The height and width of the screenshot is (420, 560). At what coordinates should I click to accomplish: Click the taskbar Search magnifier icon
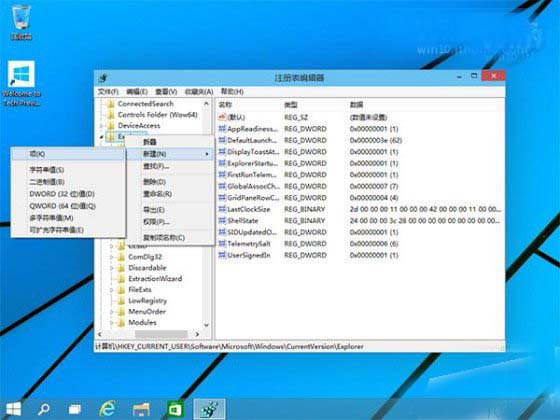pyautogui.click(x=44, y=409)
